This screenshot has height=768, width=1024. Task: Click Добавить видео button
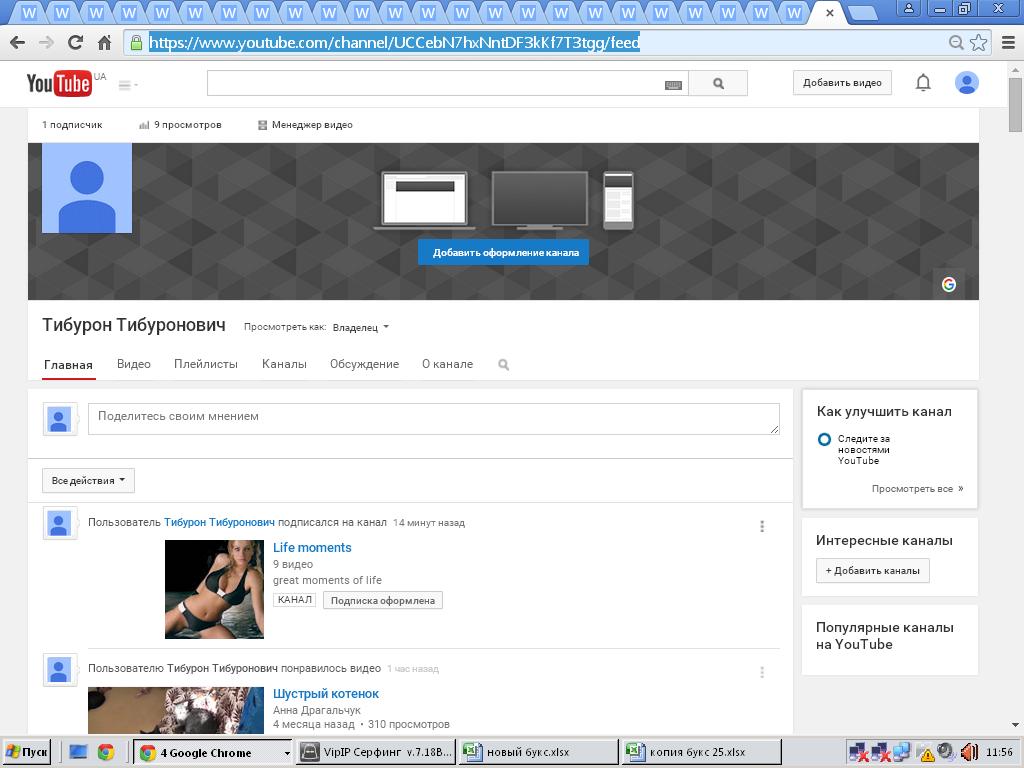[x=842, y=83]
